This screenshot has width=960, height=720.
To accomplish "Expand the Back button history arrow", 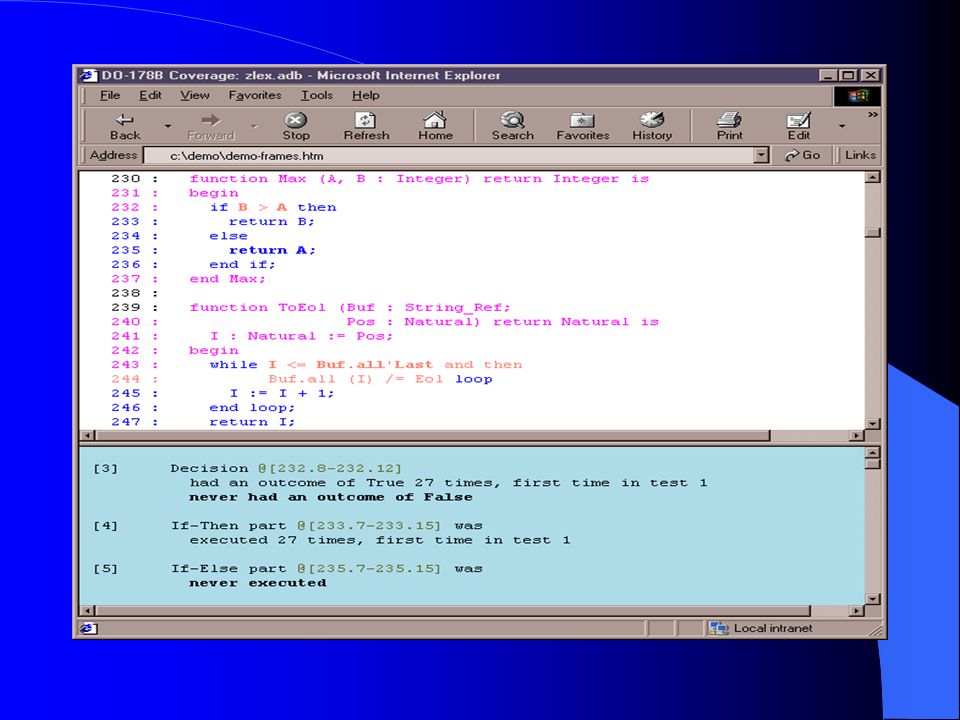I will click(x=167, y=126).
